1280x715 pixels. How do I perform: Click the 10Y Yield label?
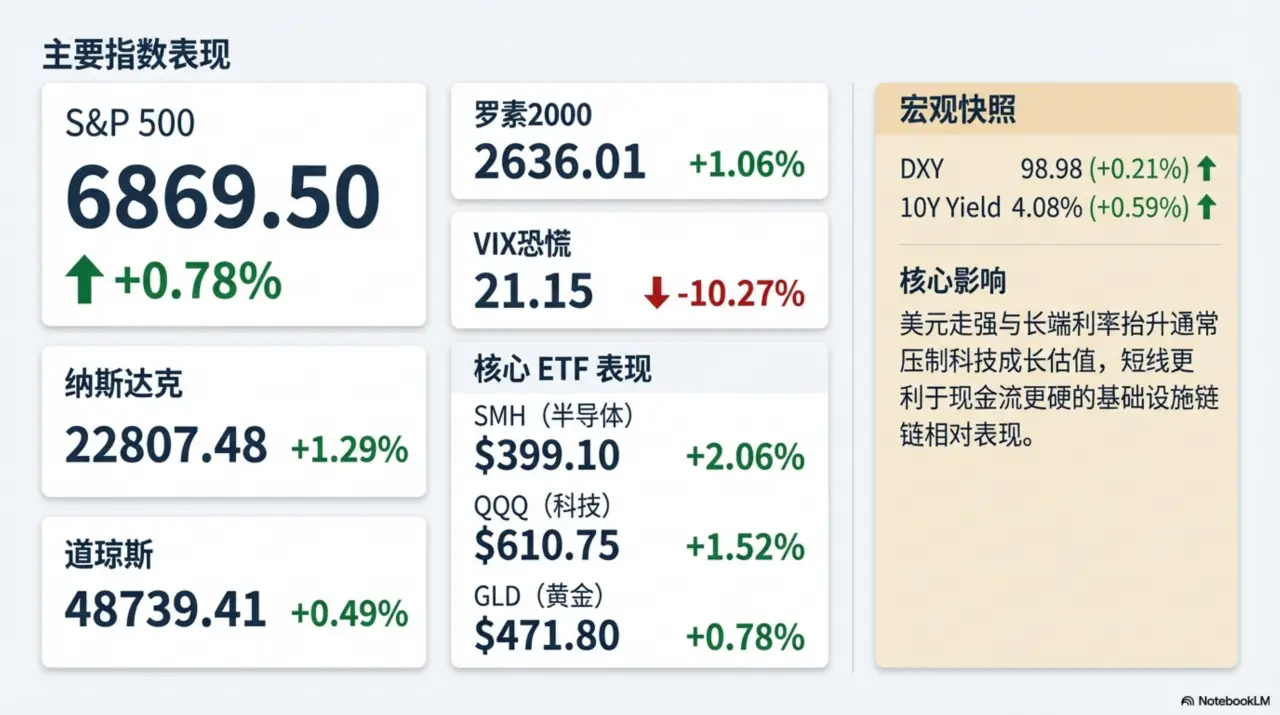coord(950,207)
